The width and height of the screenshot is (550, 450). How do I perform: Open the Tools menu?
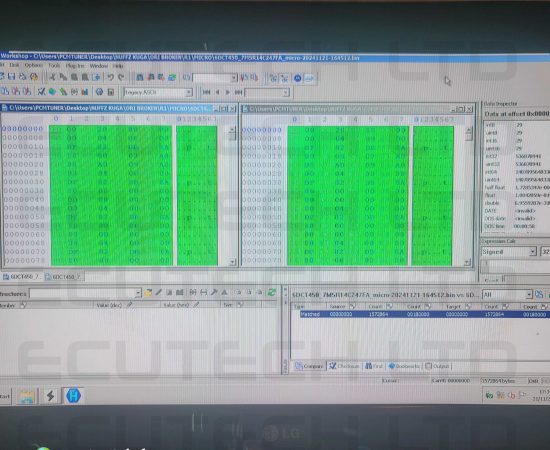pyautogui.click(x=54, y=65)
